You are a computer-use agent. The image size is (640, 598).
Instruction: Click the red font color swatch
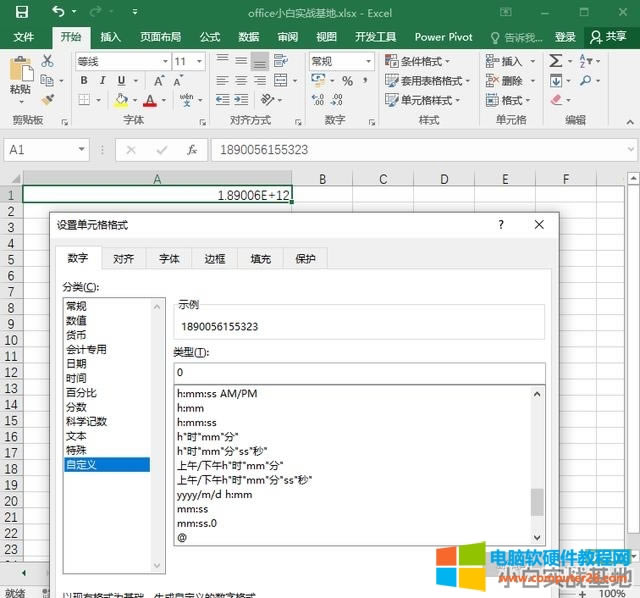(149, 101)
